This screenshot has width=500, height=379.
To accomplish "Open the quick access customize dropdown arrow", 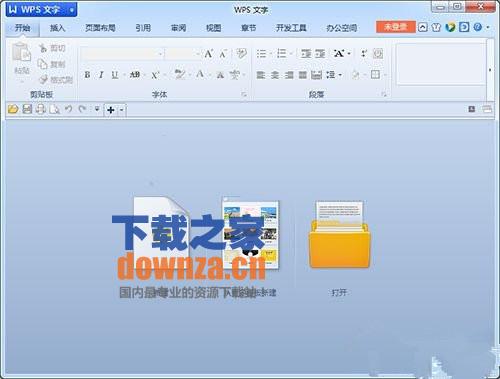I will [97, 109].
